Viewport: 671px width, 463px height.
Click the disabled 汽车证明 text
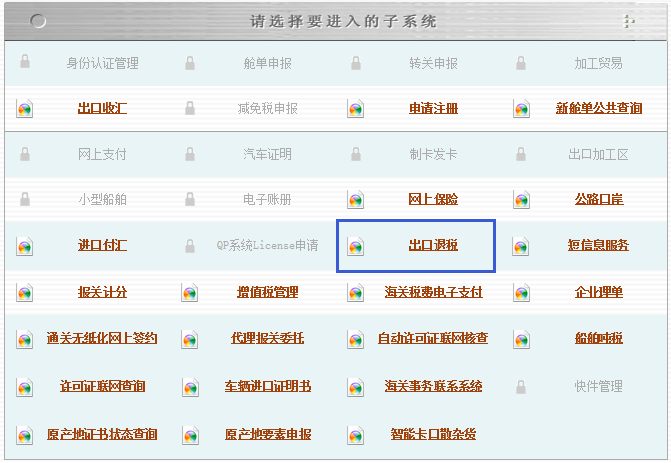(x=267, y=154)
